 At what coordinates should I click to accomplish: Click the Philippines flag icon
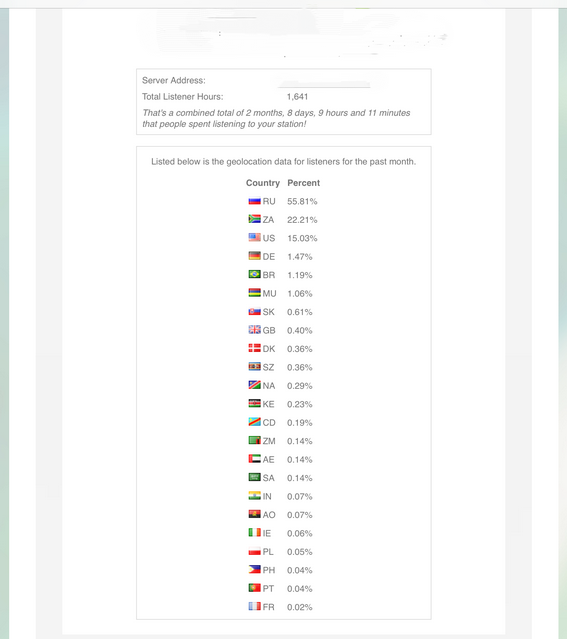coord(254,570)
